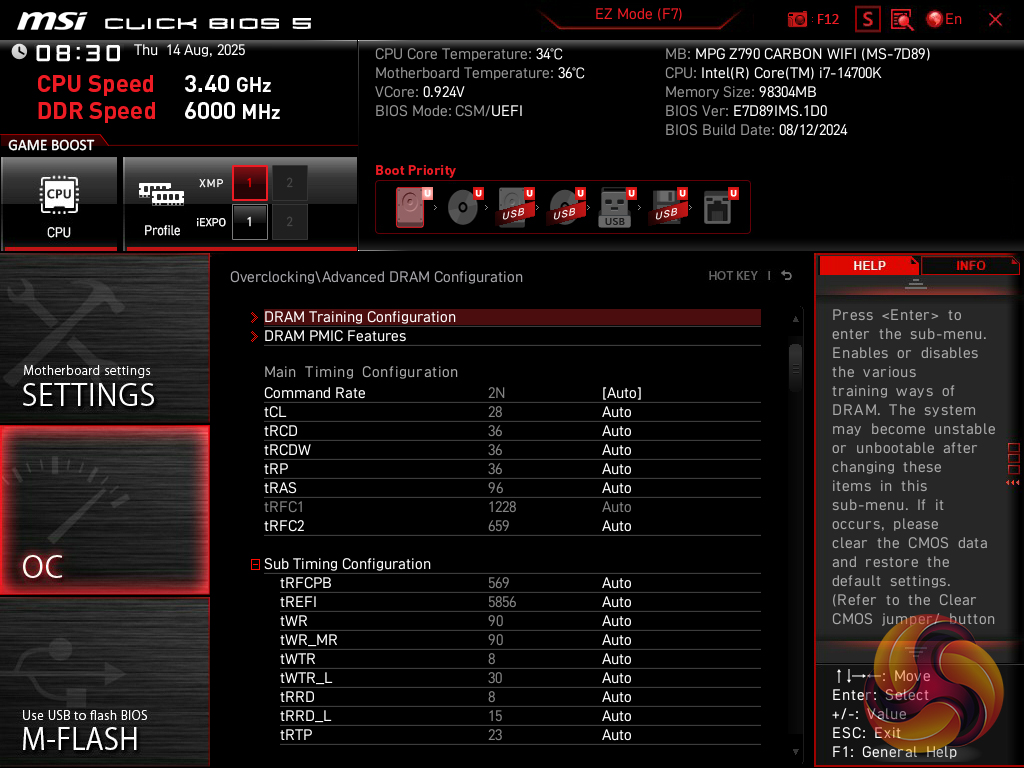Open the Command Rate [Auto] dropdown

[622, 393]
